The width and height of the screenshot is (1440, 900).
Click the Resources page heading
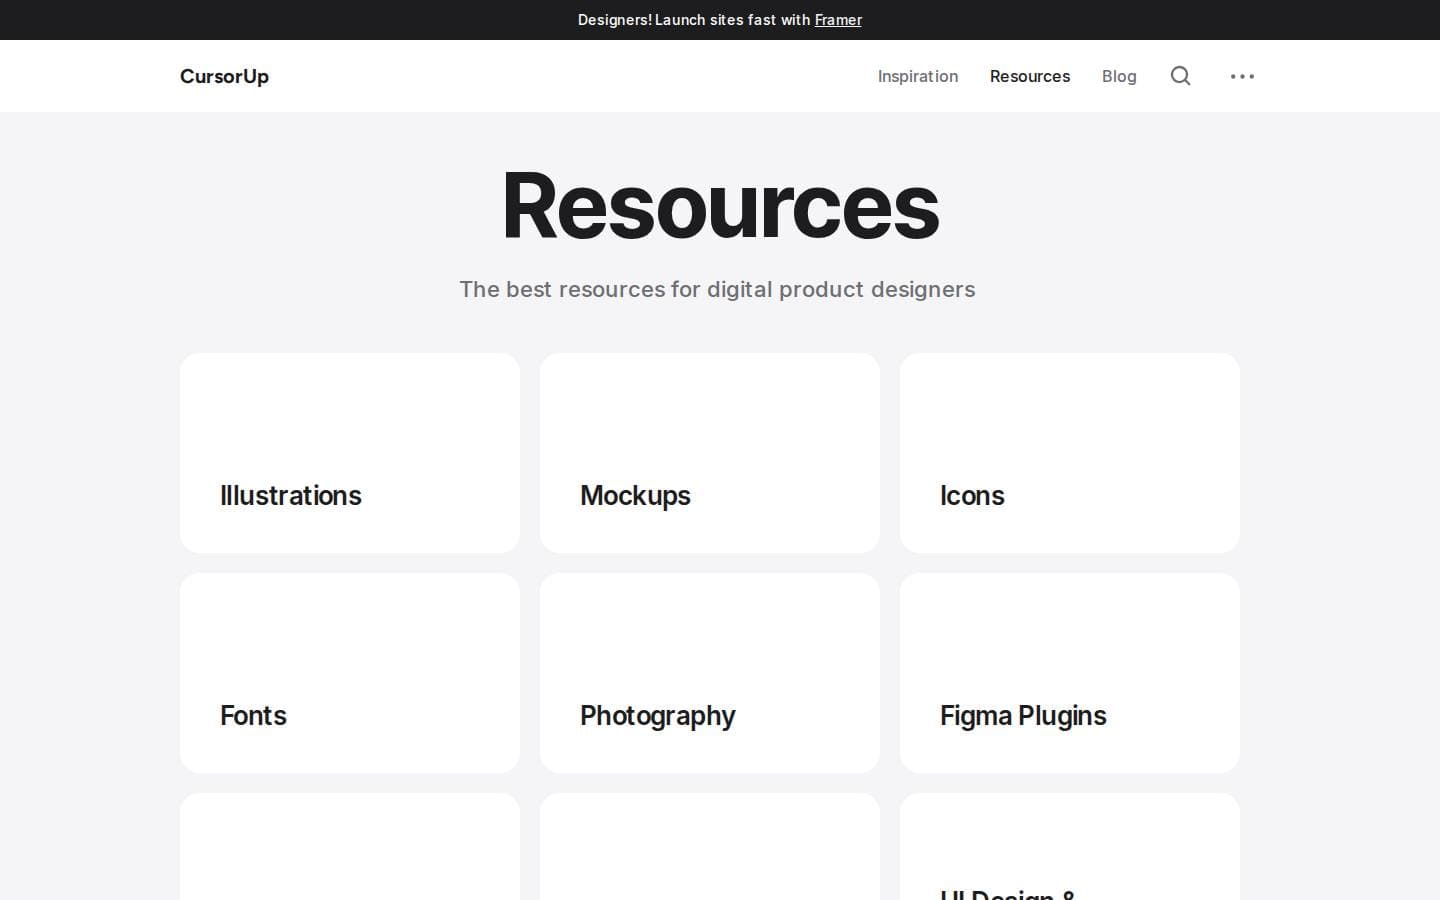(720, 206)
